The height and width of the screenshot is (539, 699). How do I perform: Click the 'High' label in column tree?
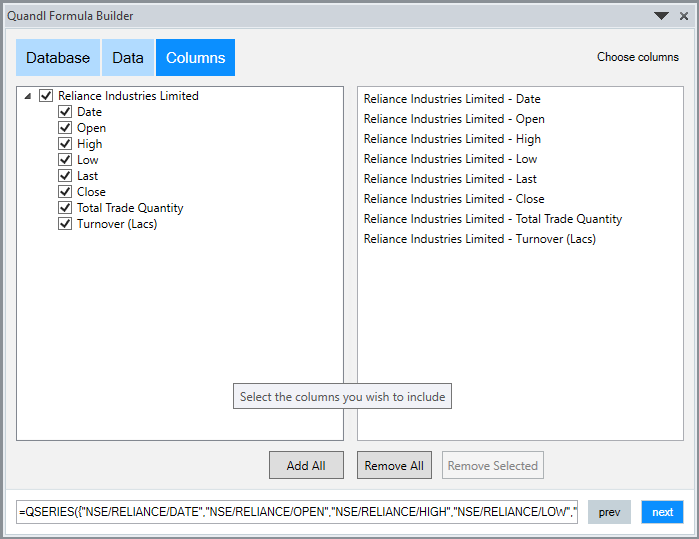90,144
